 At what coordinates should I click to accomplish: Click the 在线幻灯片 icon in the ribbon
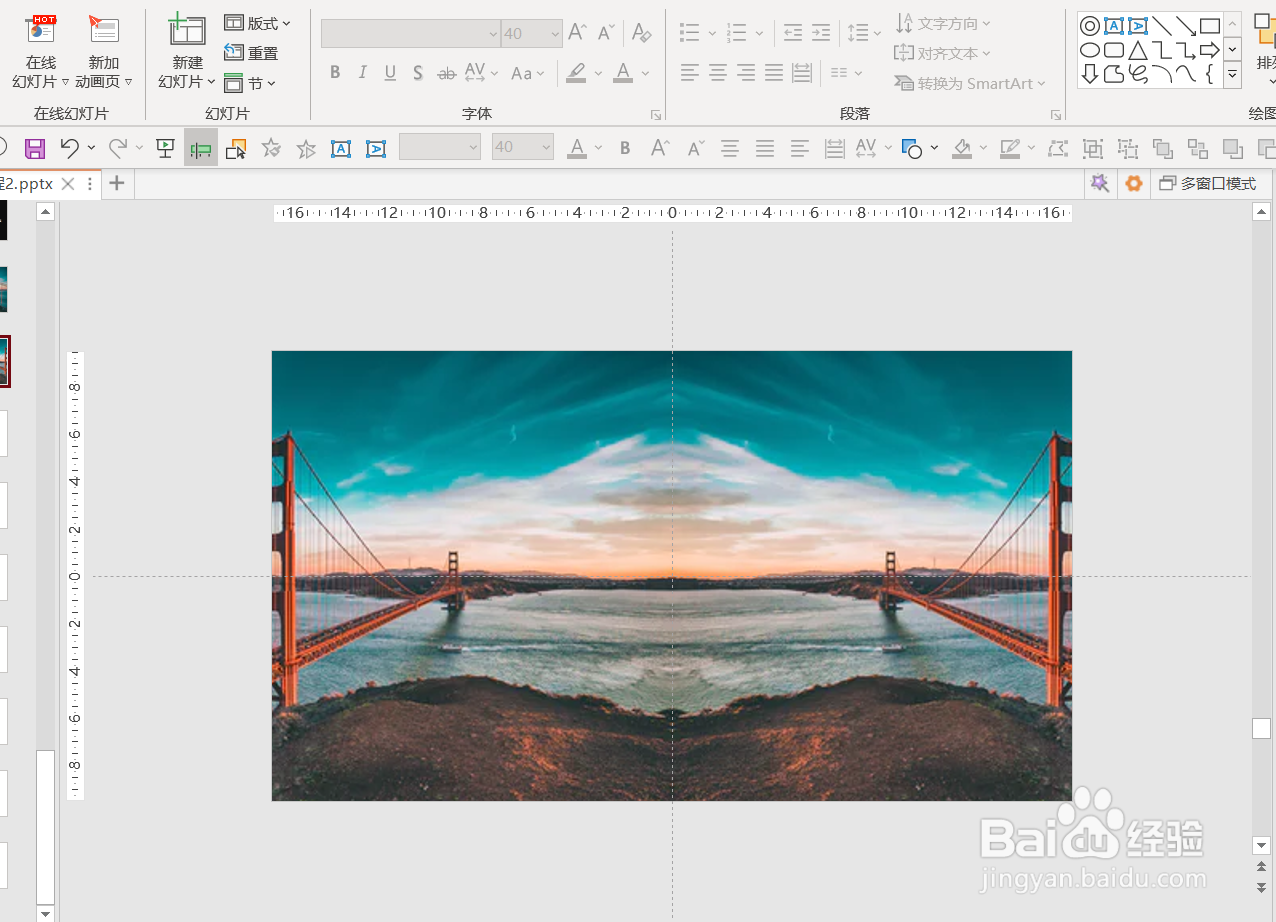41,30
